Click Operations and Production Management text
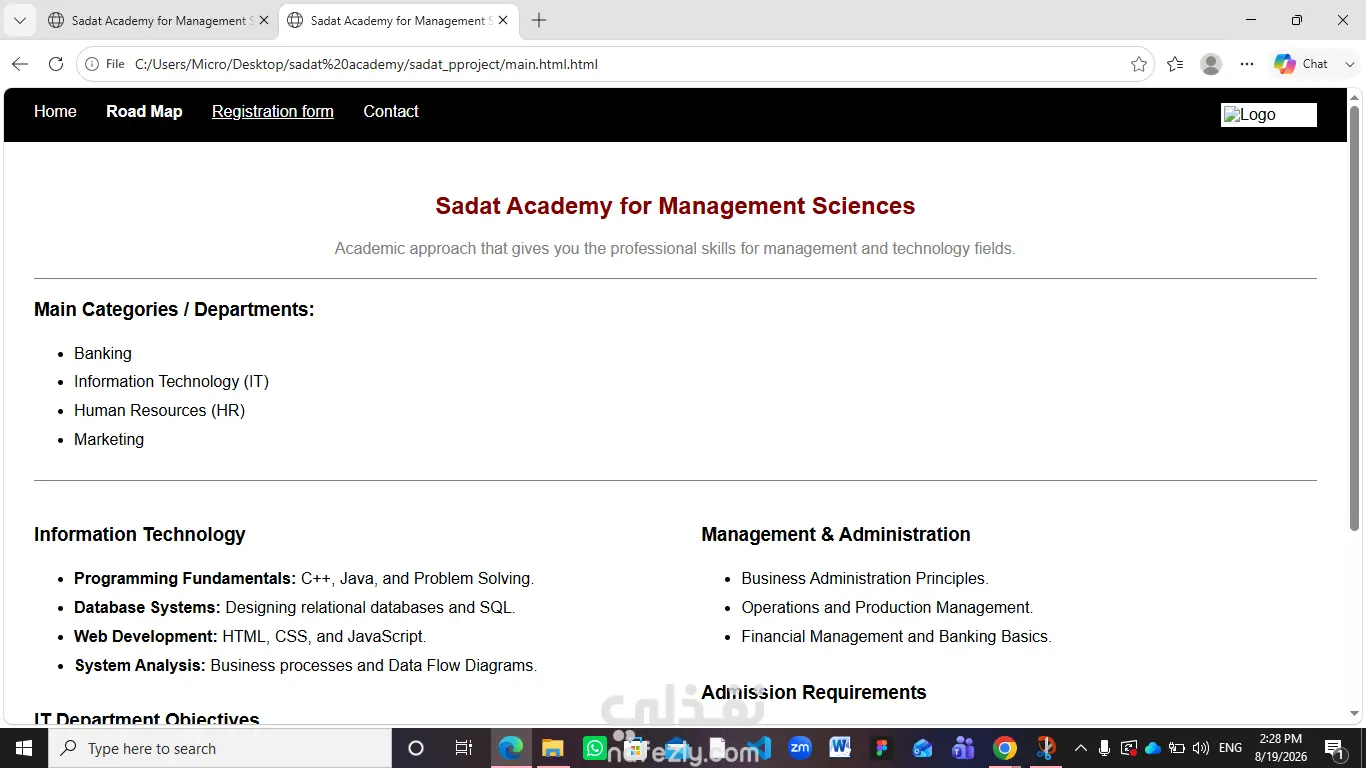The image size is (1366, 768). [887, 607]
